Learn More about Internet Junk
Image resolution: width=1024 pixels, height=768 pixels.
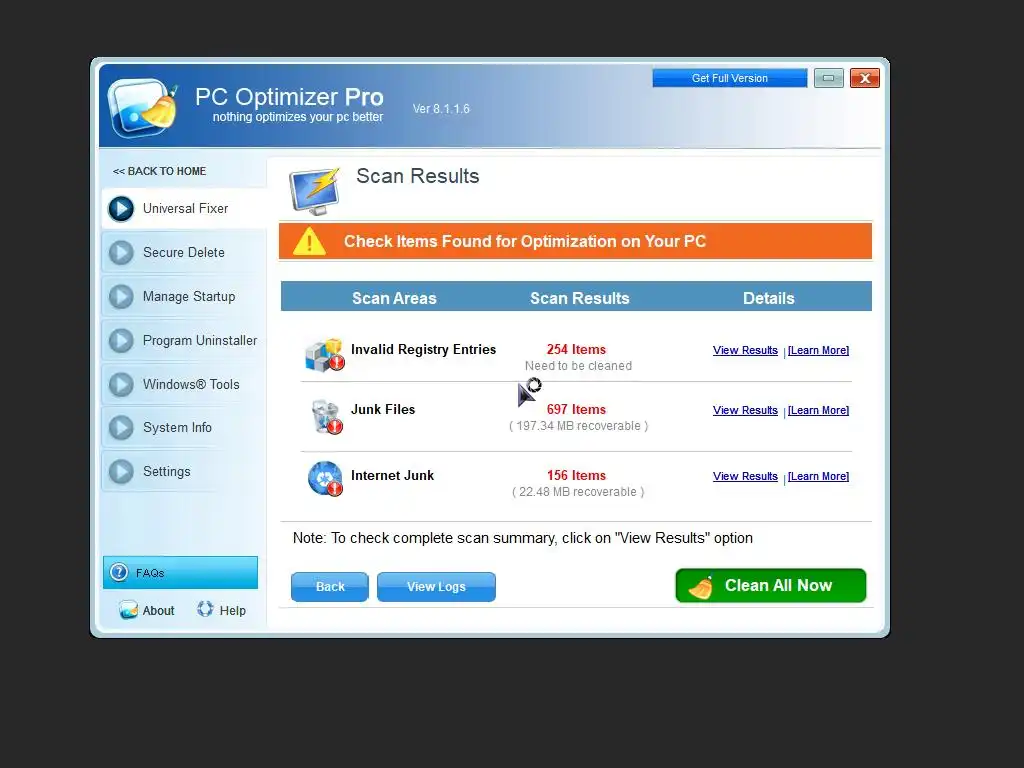(818, 476)
